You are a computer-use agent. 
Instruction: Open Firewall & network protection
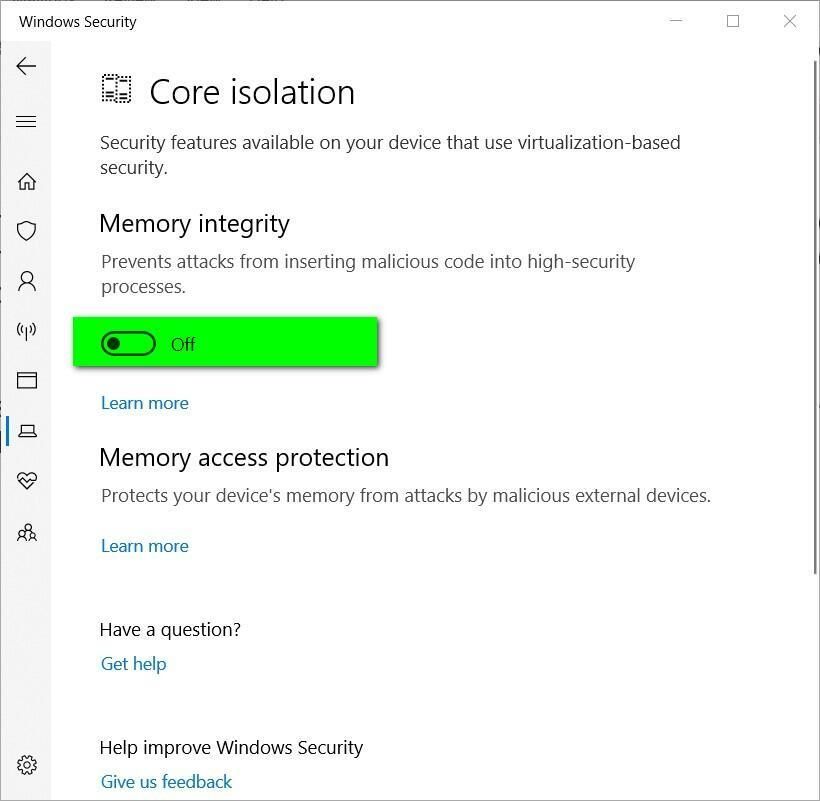tap(26, 331)
